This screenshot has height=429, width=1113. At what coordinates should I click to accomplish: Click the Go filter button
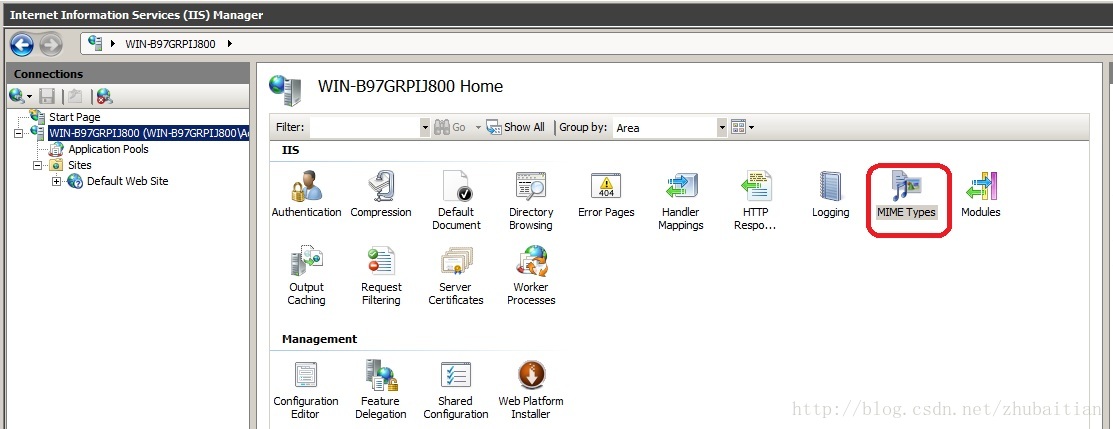click(450, 128)
